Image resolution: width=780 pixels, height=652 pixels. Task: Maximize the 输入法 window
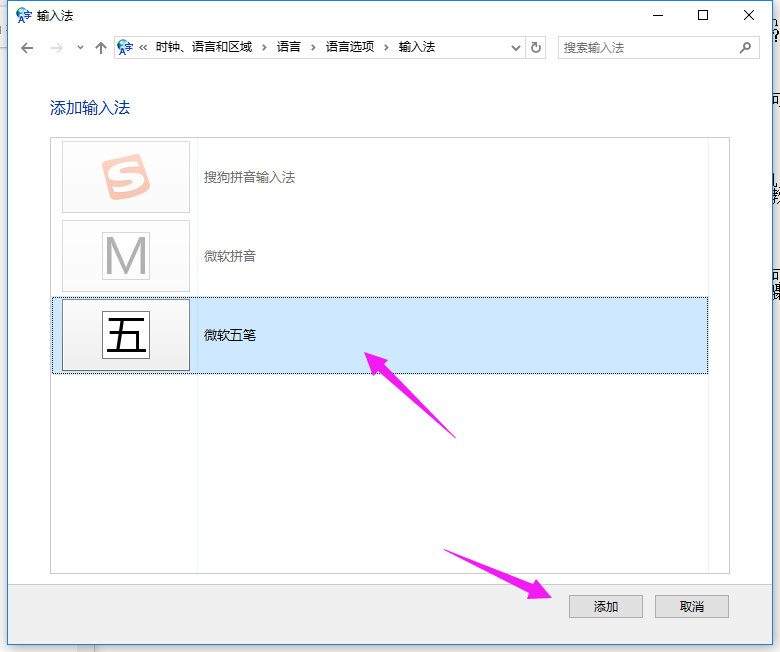(703, 15)
